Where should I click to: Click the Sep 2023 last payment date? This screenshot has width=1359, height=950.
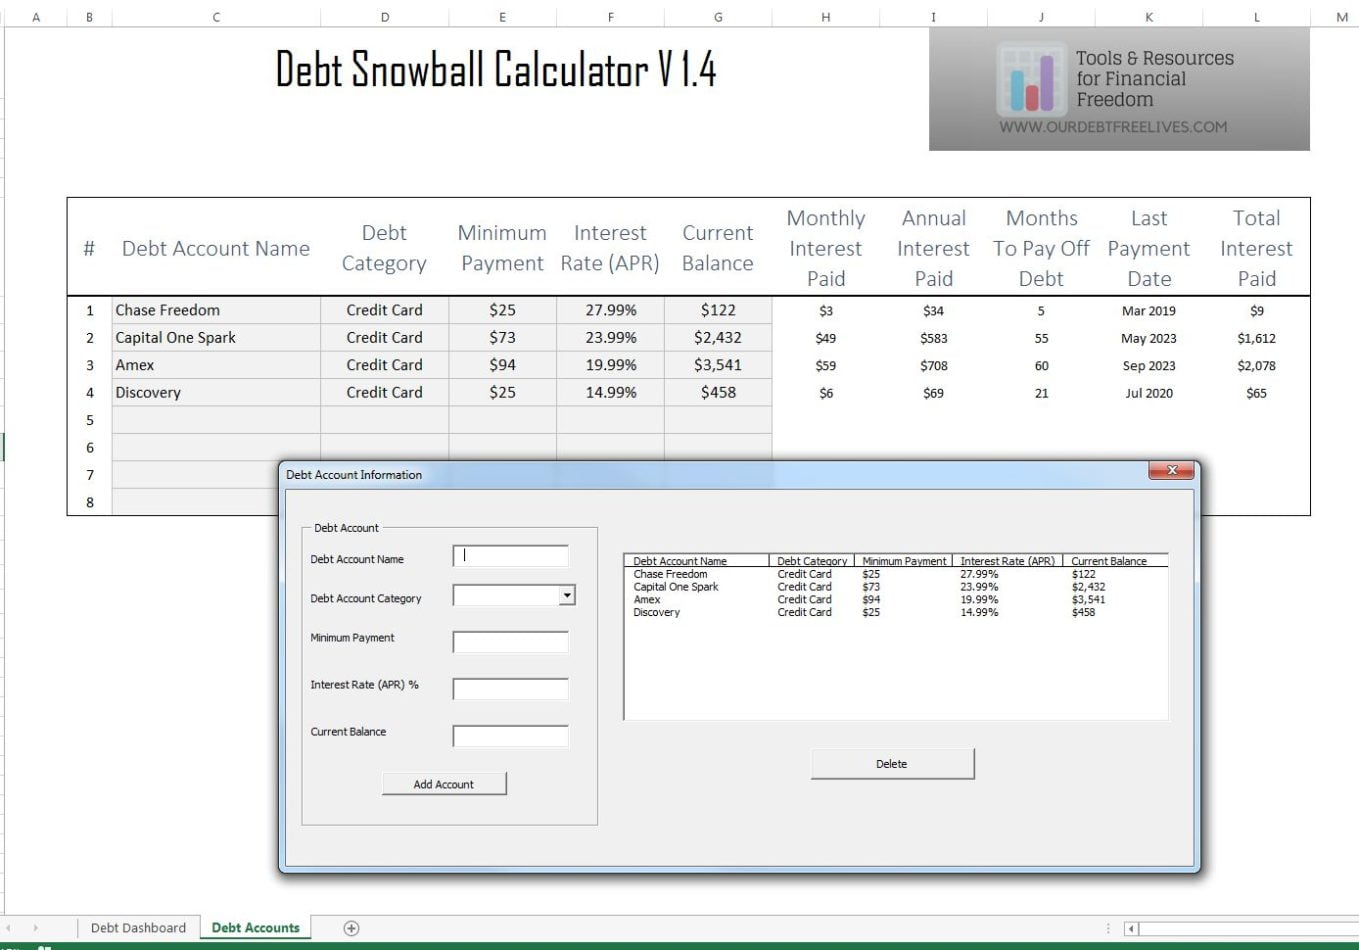(1149, 366)
